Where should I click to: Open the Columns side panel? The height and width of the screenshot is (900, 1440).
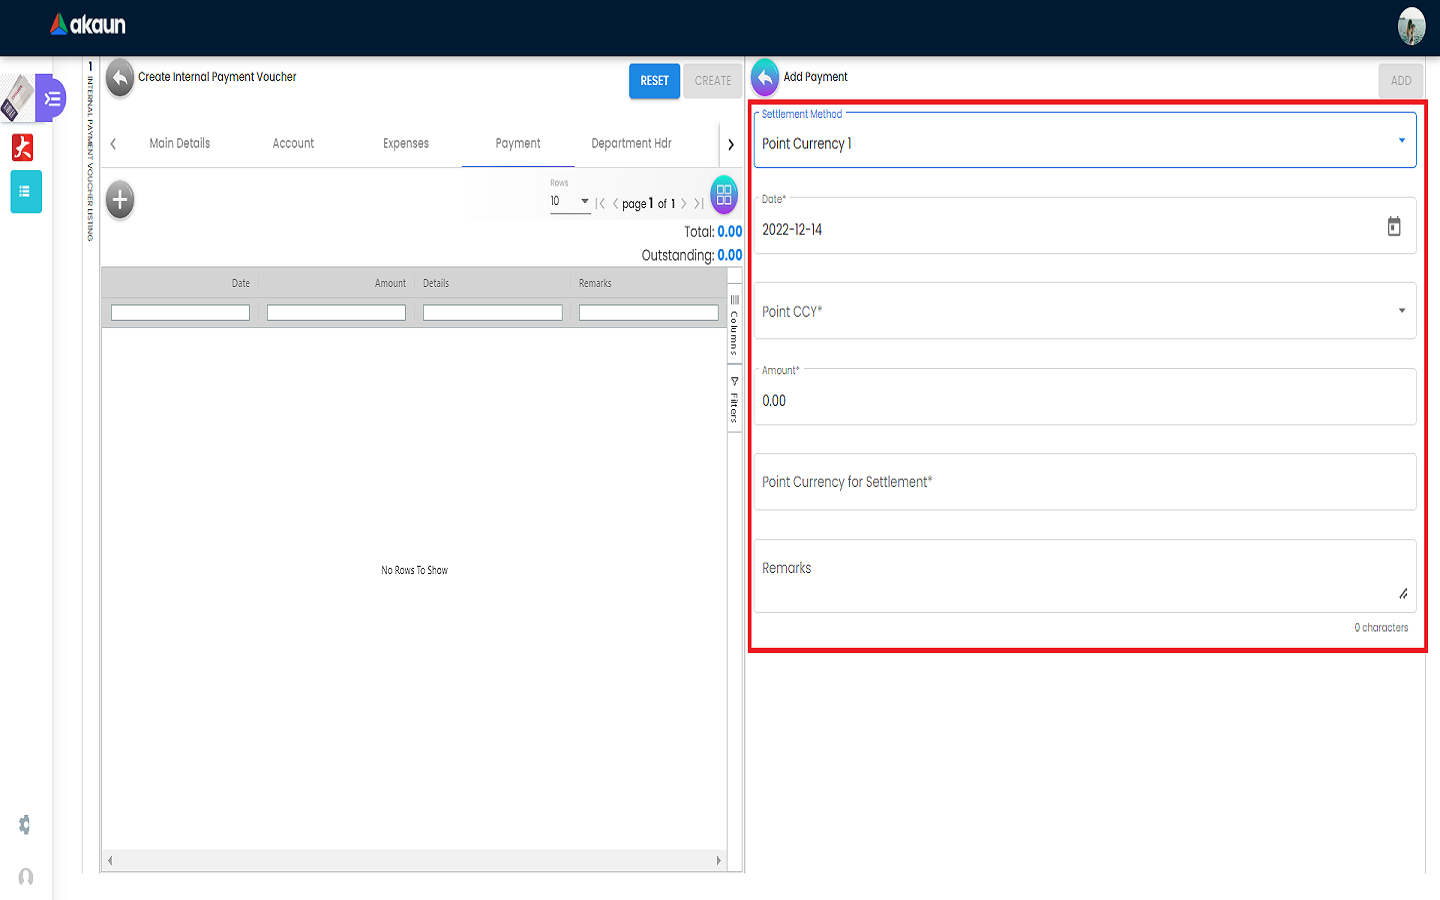(734, 326)
